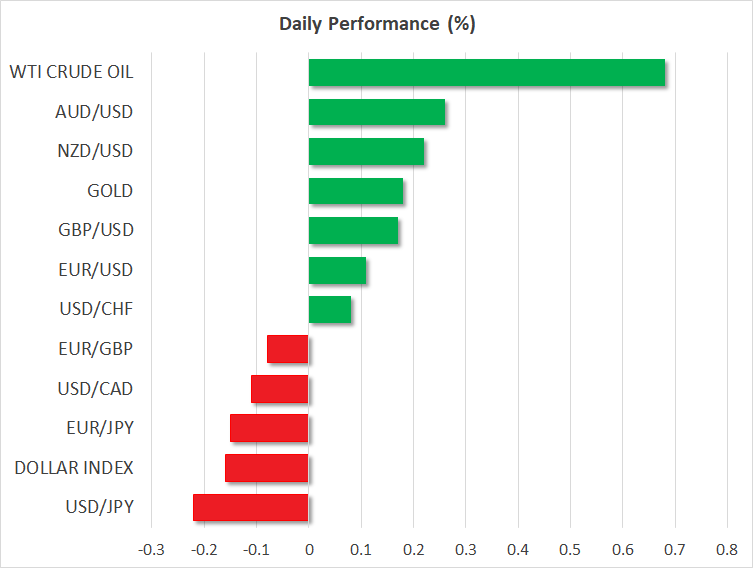The width and height of the screenshot is (753, 568).
Task: Click the EUR/JPY red bar
Action: coord(268,428)
